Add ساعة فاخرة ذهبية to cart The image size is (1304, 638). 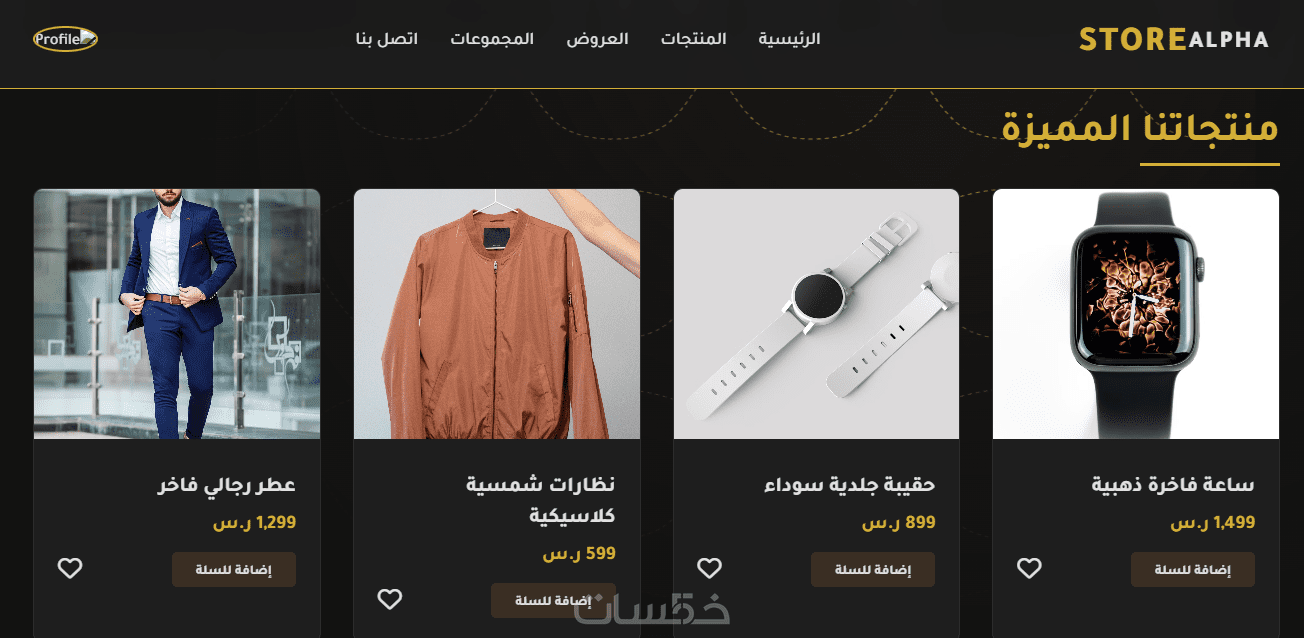pyautogui.click(x=1192, y=569)
